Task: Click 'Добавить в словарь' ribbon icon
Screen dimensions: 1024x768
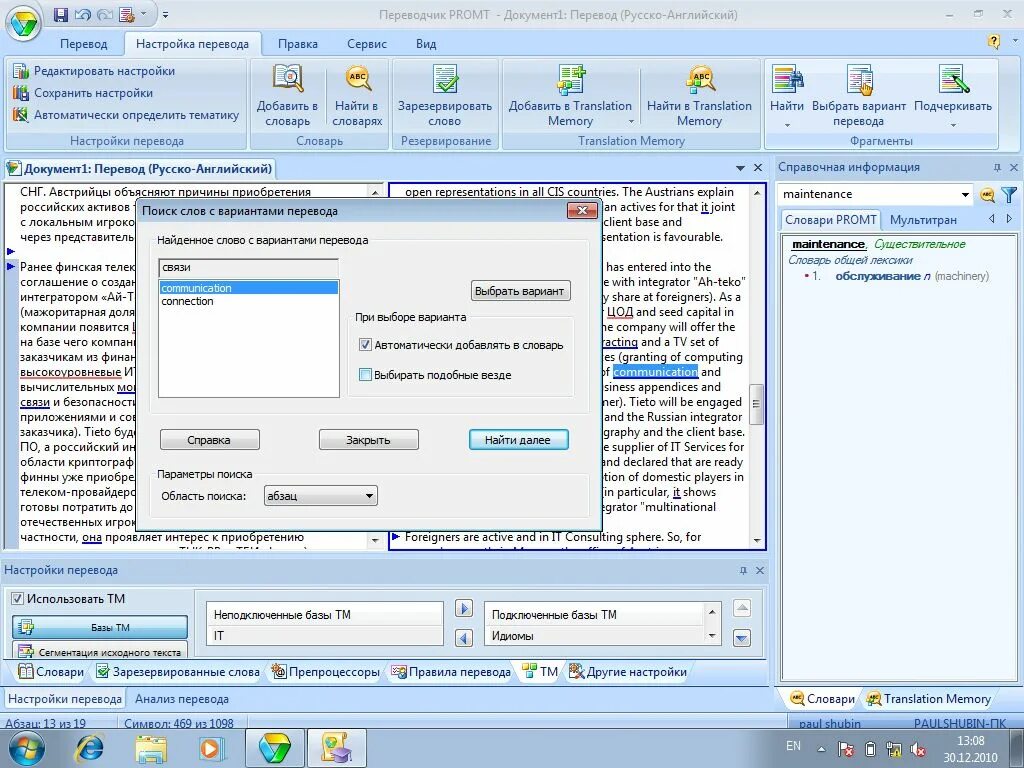Action: [x=287, y=95]
